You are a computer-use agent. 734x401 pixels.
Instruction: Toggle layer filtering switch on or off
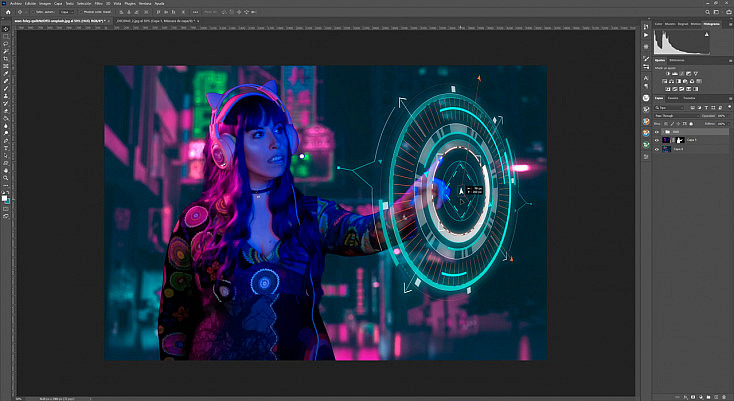(x=729, y=107)
